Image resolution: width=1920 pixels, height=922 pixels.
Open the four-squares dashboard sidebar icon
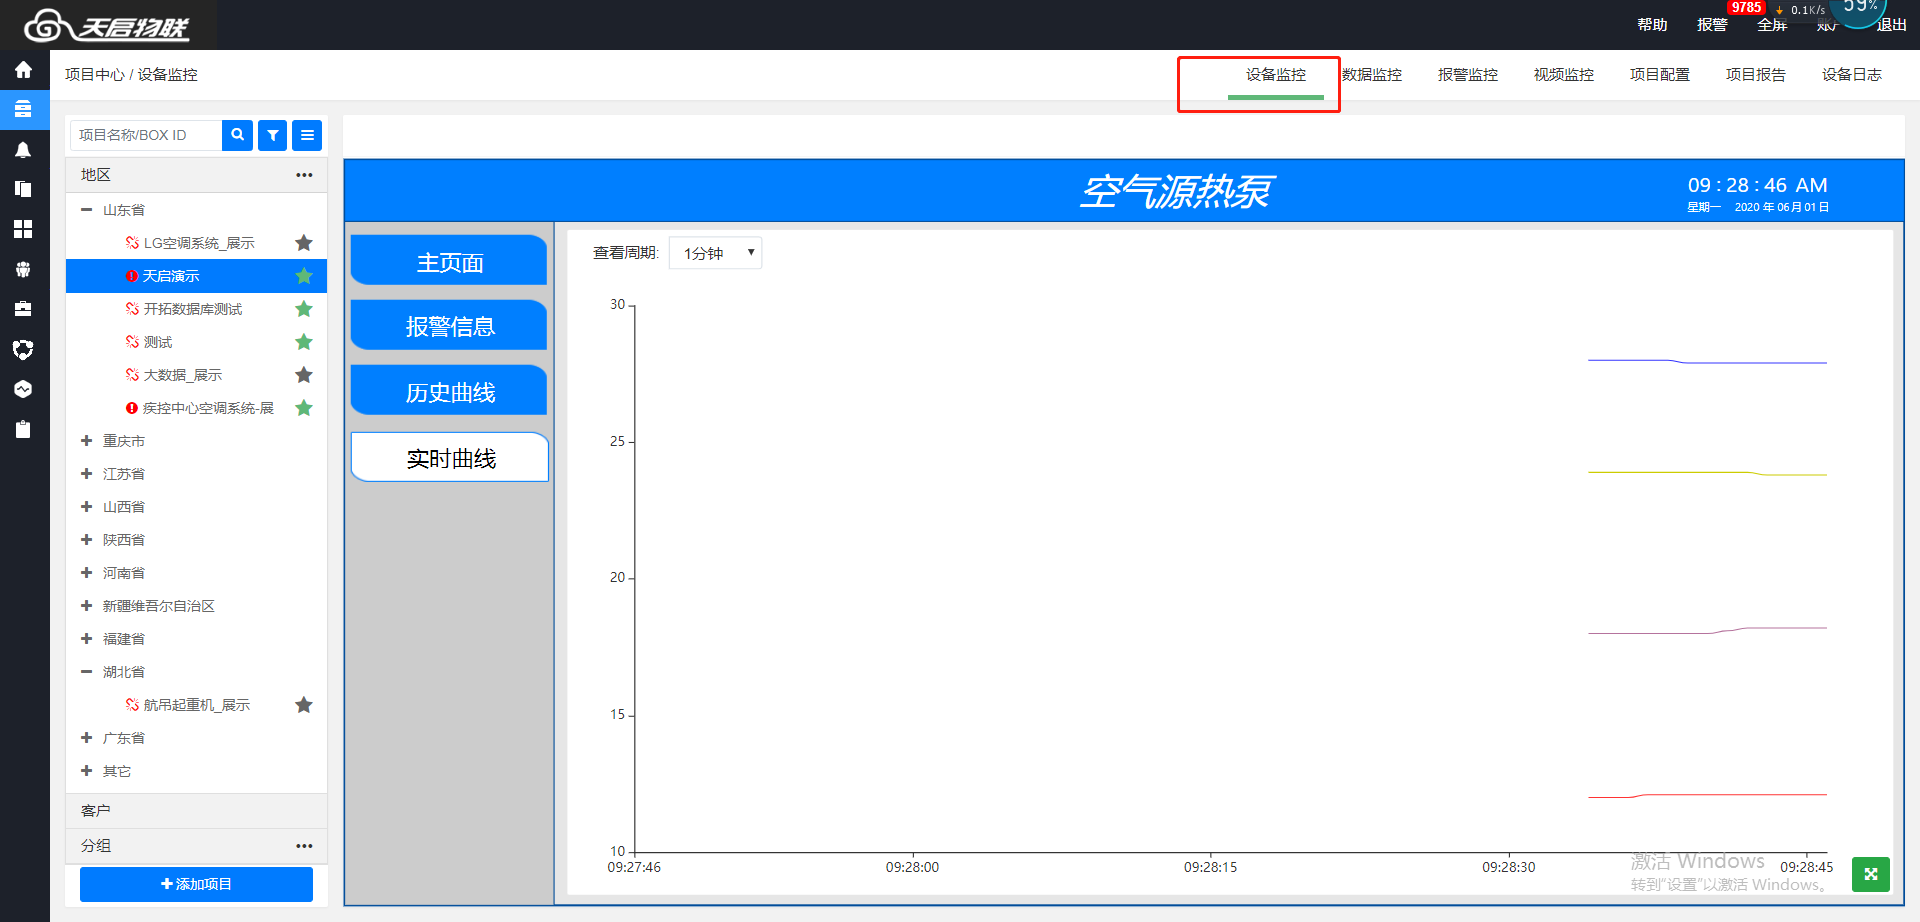(x=23, y=229)
